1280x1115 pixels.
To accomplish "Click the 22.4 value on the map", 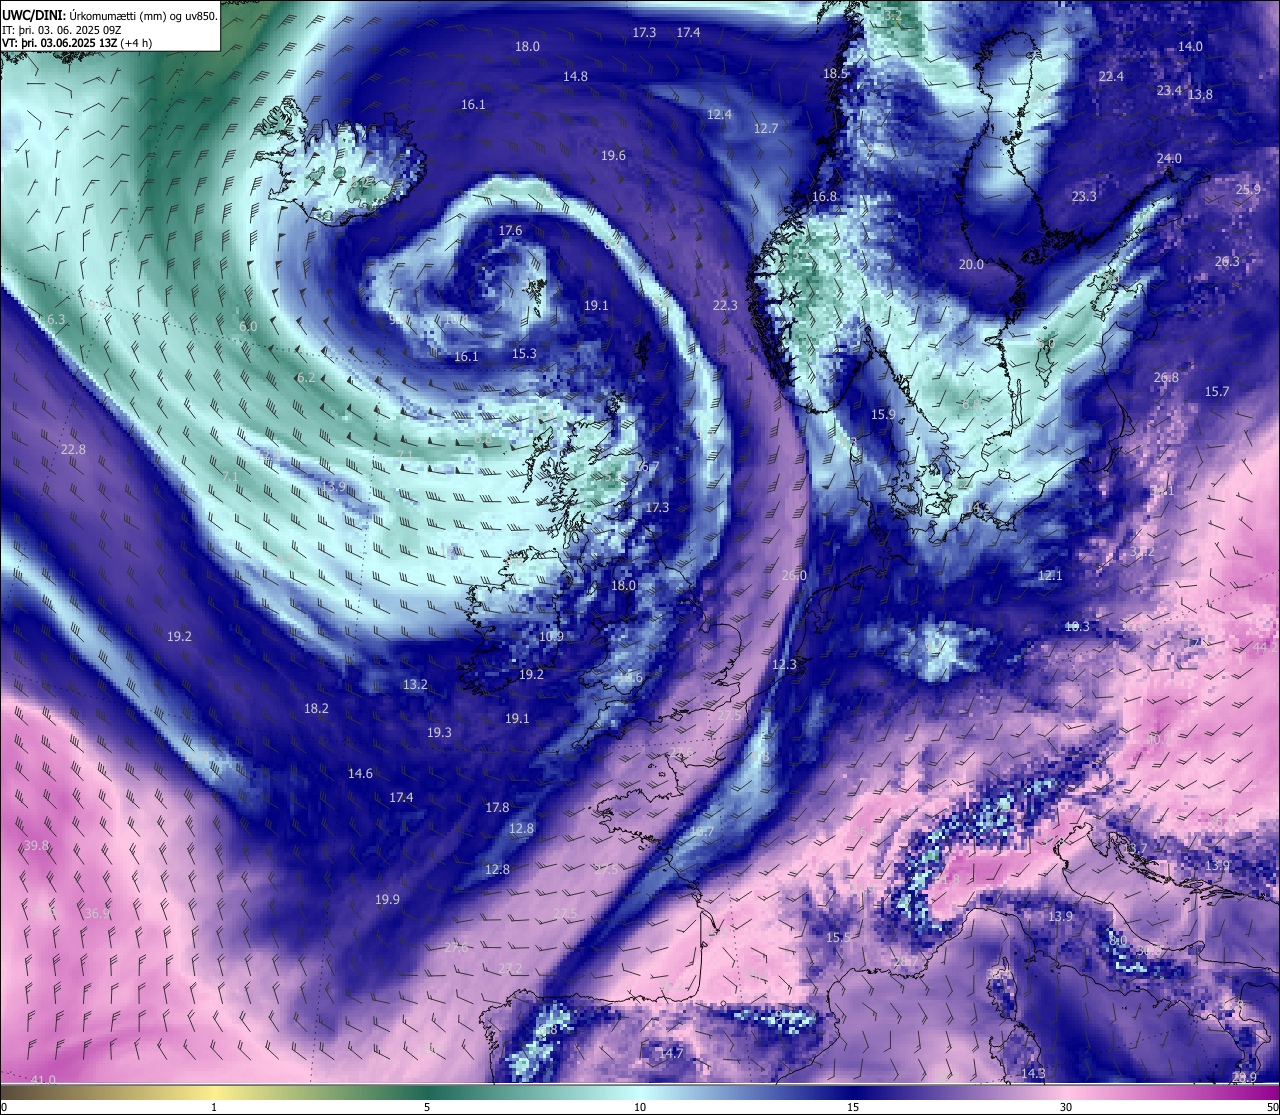I will (x=1111, y=76).
